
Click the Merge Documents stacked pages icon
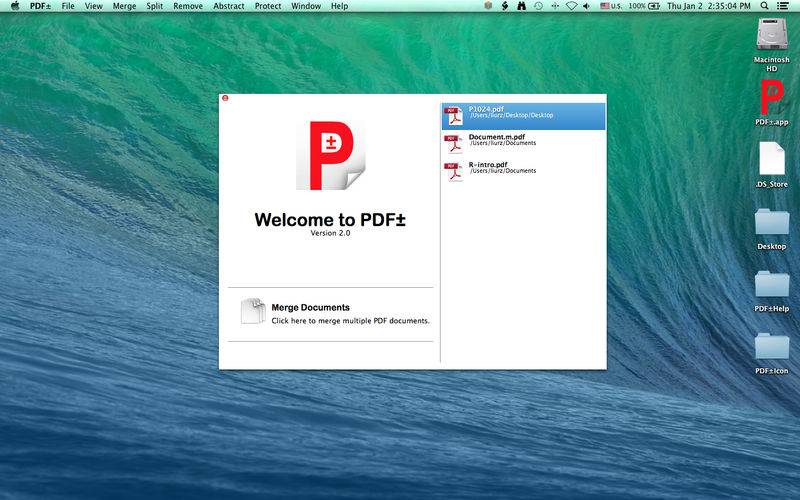point(253,311)
